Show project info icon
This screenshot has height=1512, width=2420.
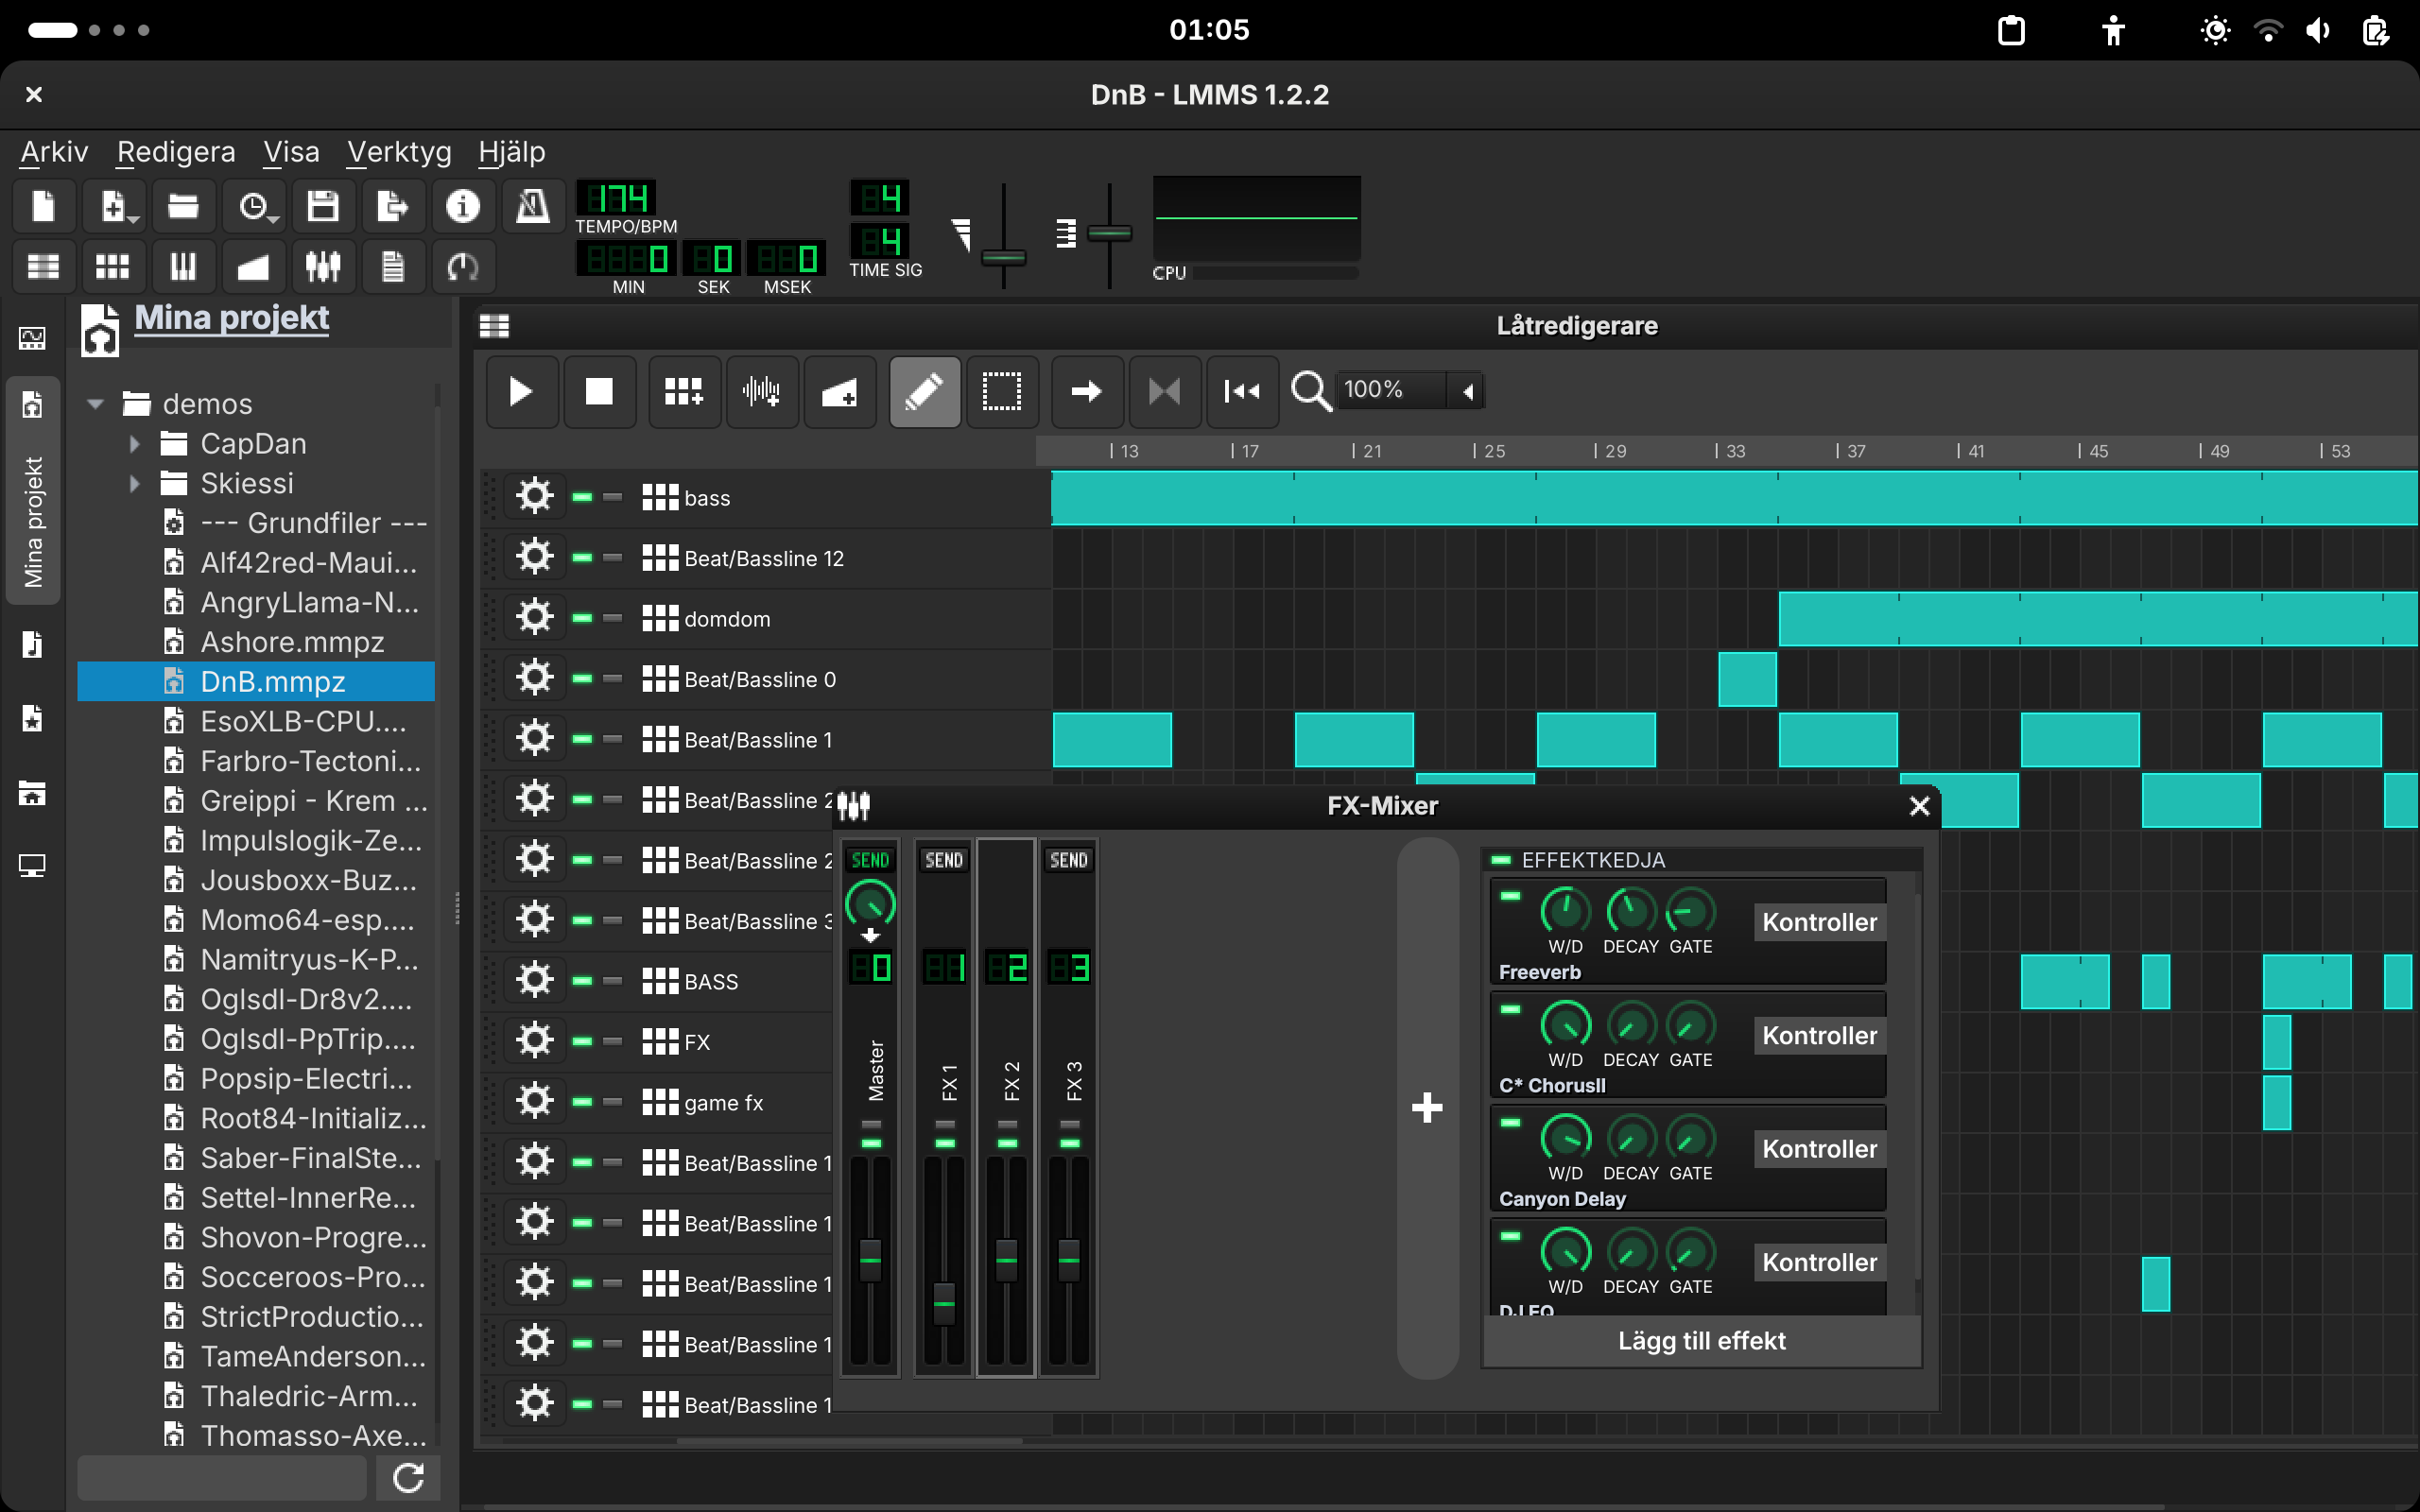[463, 207]
